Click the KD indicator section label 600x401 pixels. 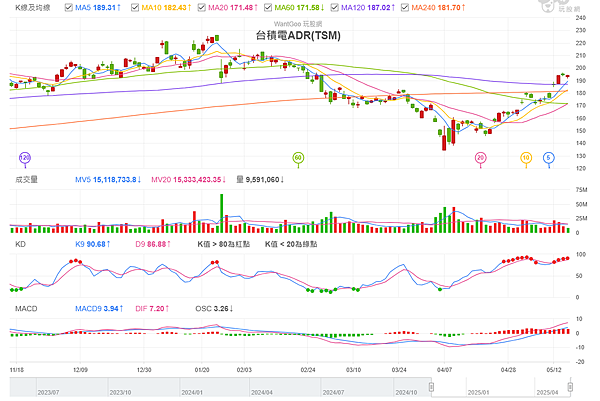[20, 244]
